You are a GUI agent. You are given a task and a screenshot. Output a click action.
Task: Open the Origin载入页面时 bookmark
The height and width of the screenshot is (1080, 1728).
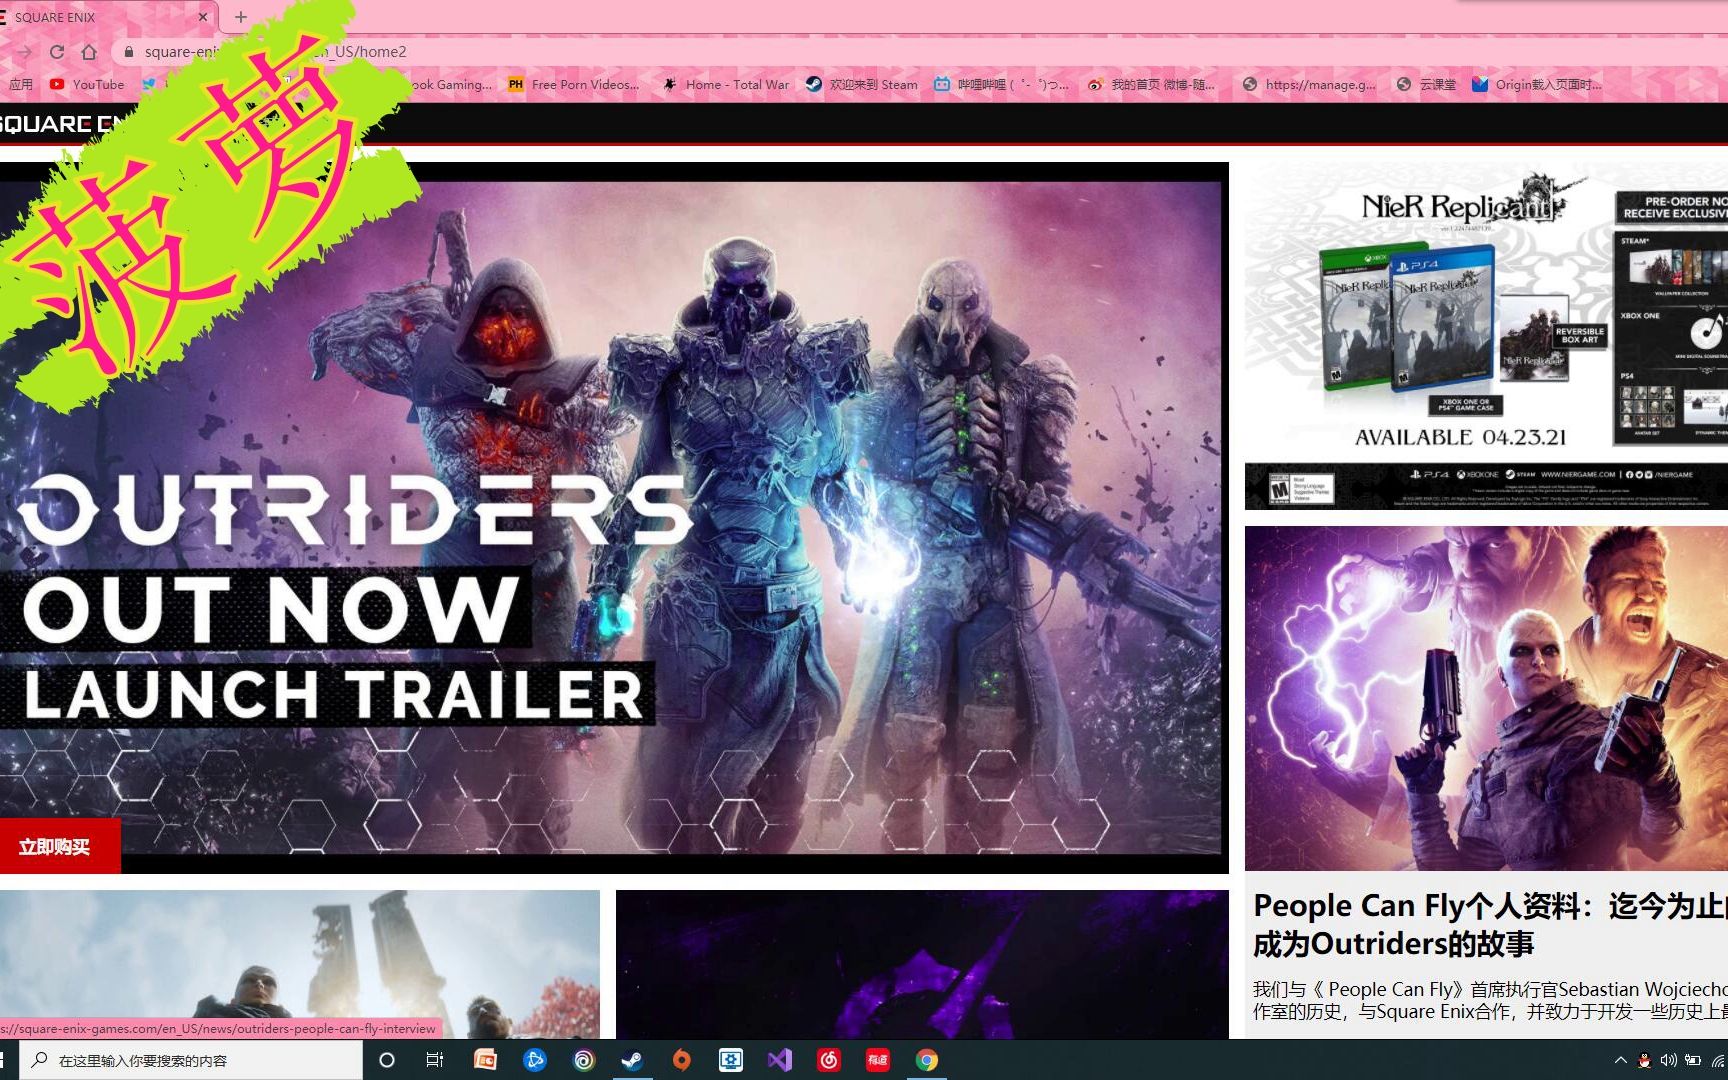coord(1537,85)
